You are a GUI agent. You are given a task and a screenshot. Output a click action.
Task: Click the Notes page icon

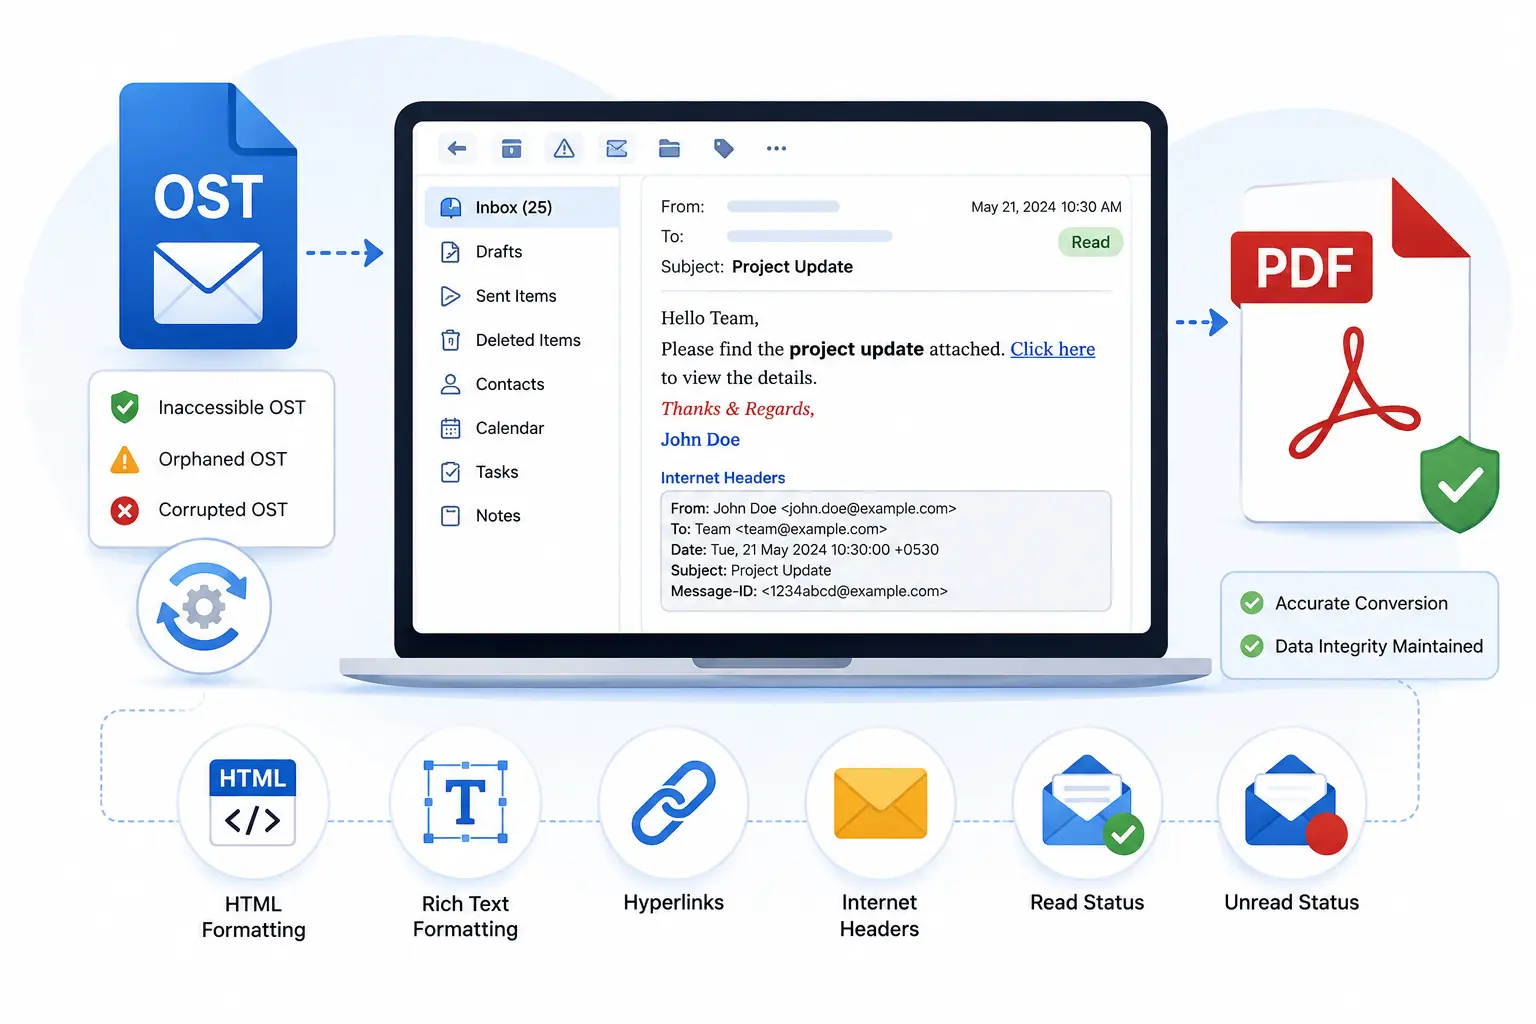451,516
